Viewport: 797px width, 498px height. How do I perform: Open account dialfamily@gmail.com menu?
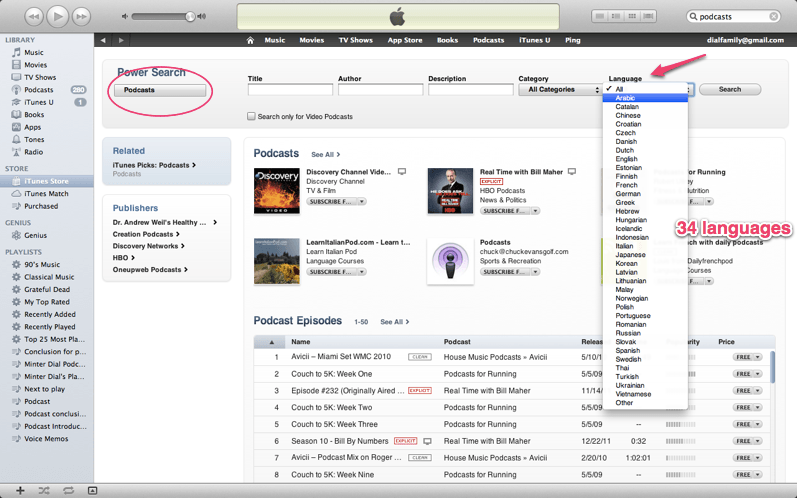pyautogui.click(x=745, y=40)
